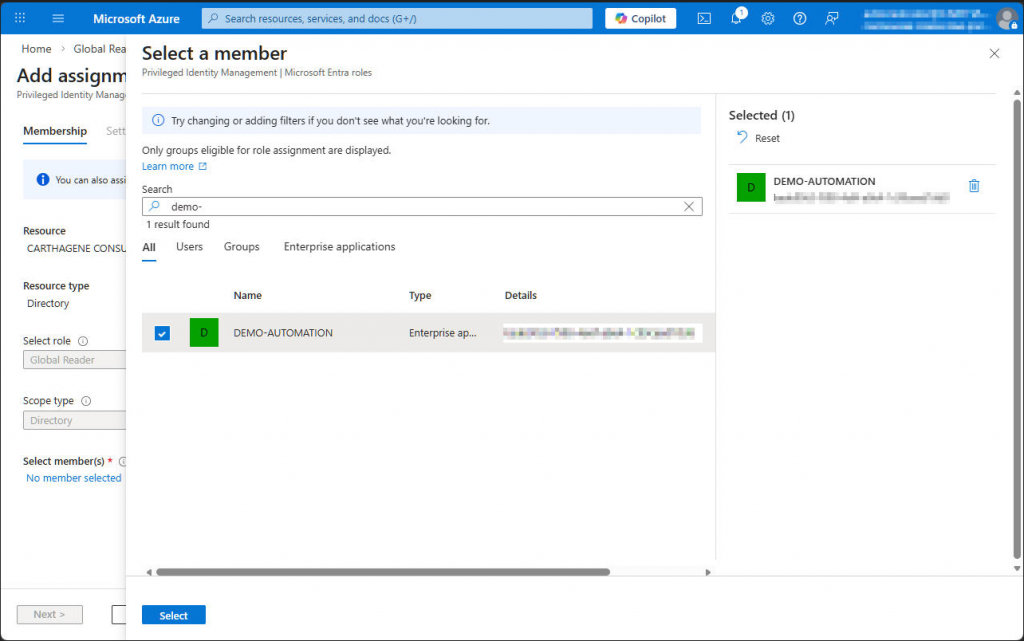Open the Copilot assistant
Image resolution: width=1024 pixels, height=641 pixels.
pos(640,17)
